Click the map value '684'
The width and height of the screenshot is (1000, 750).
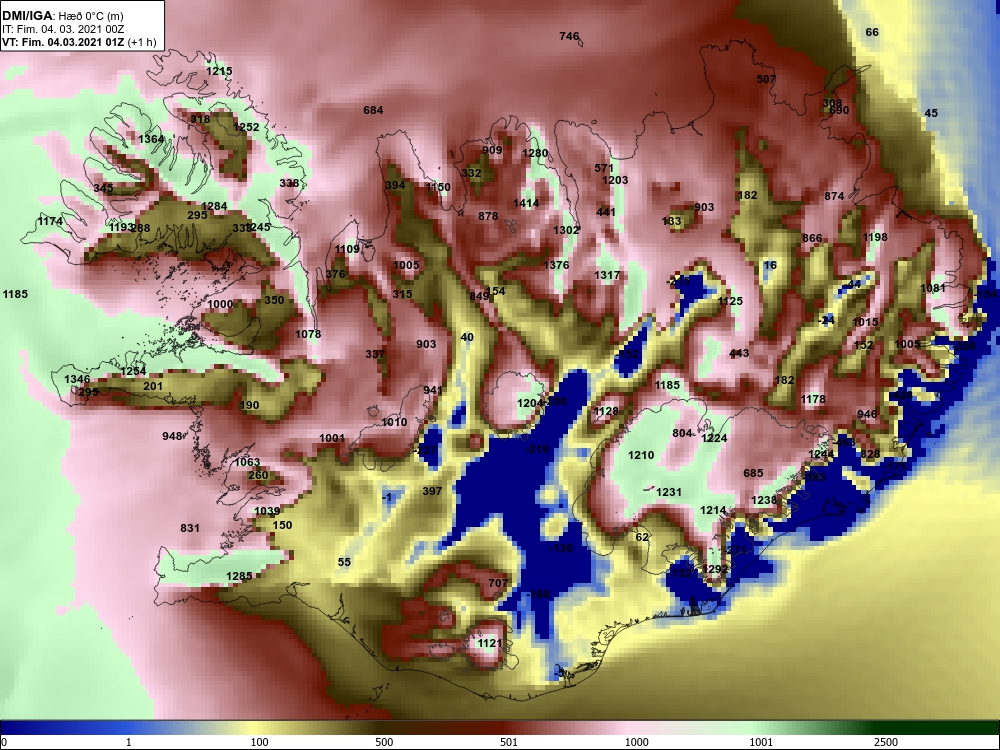point(373,110)
